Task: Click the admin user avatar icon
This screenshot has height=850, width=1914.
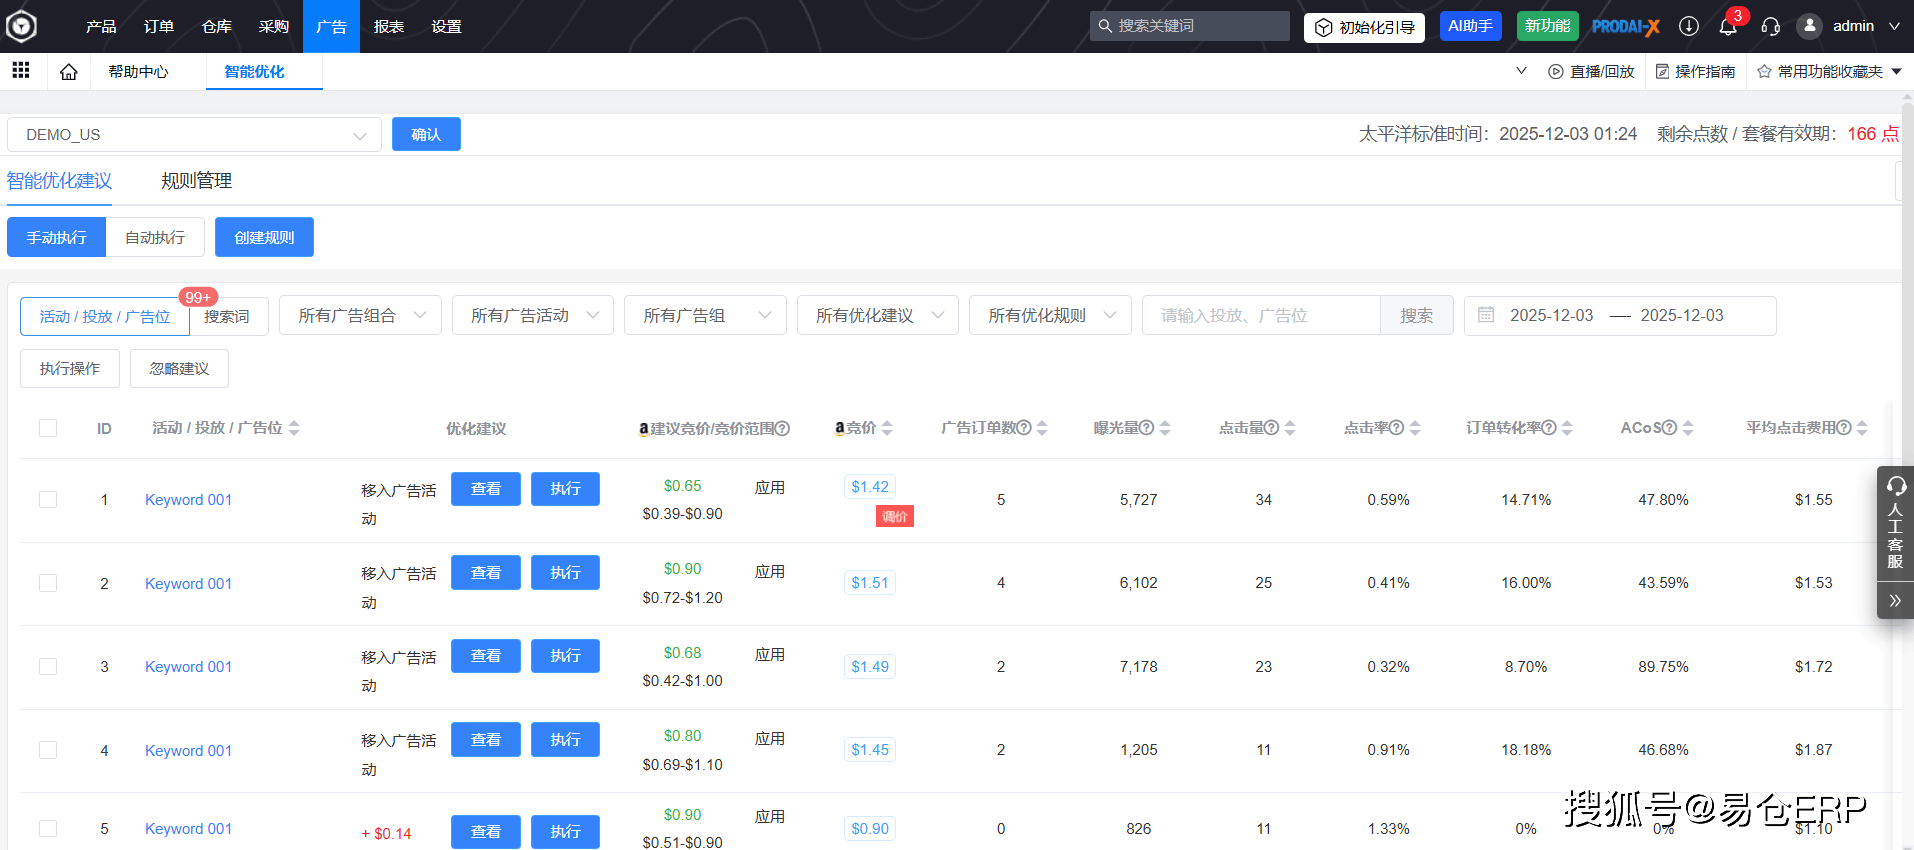Action: tap(1809, 27)
